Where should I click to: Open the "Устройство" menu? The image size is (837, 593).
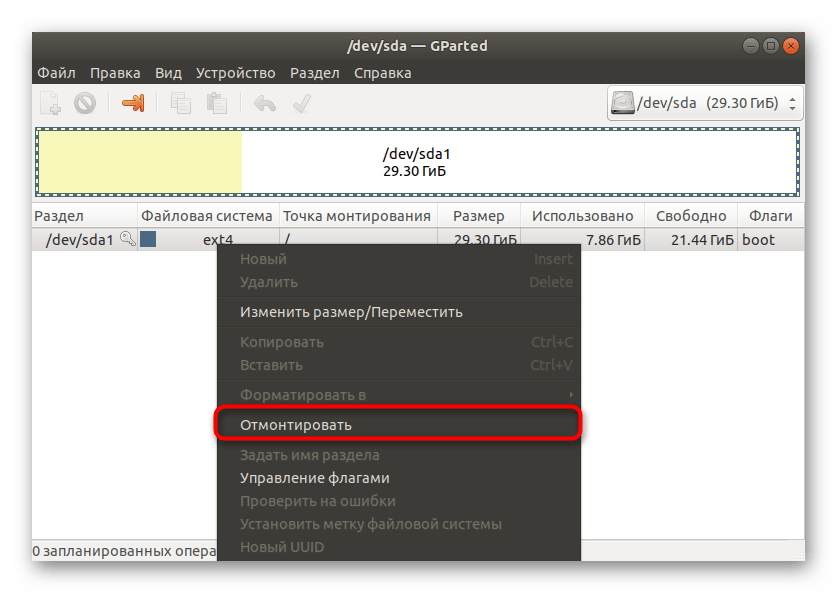(x=235, y=73)
